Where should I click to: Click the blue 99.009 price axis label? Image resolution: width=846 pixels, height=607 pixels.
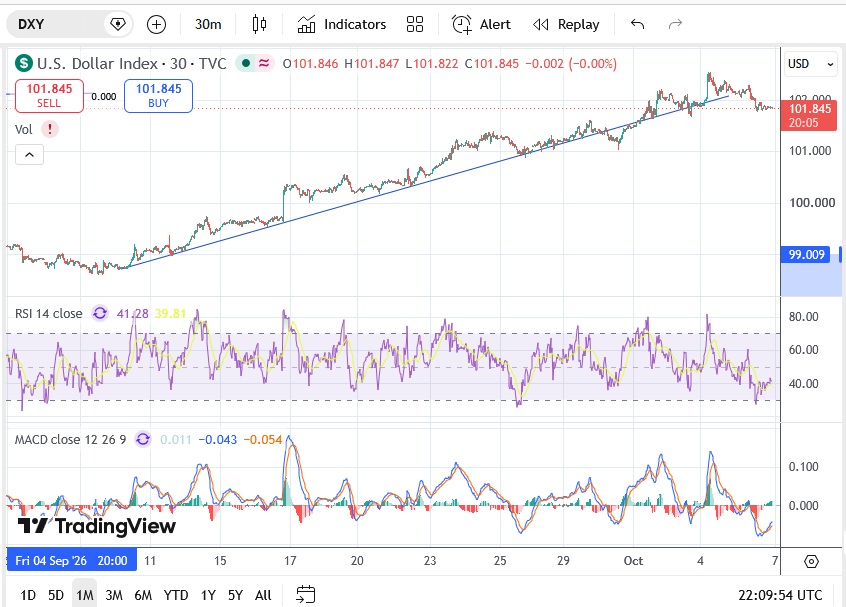coord(806,254)
